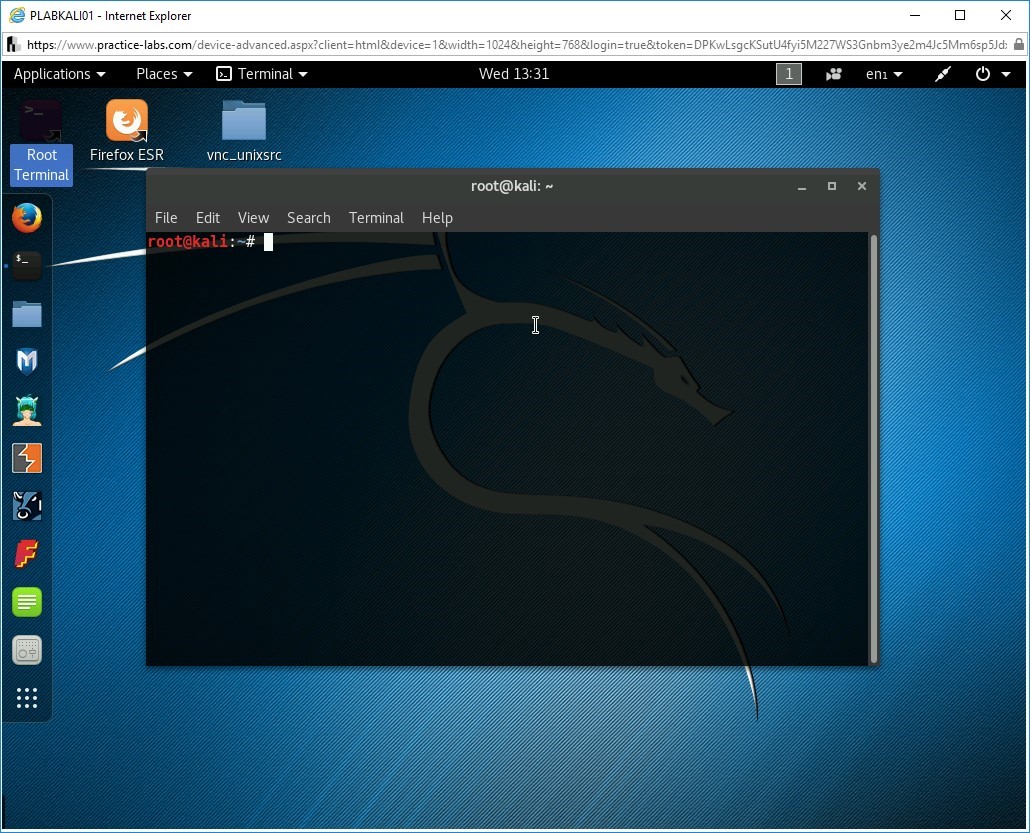Open the green notes app in the dock

click(27, 602)
